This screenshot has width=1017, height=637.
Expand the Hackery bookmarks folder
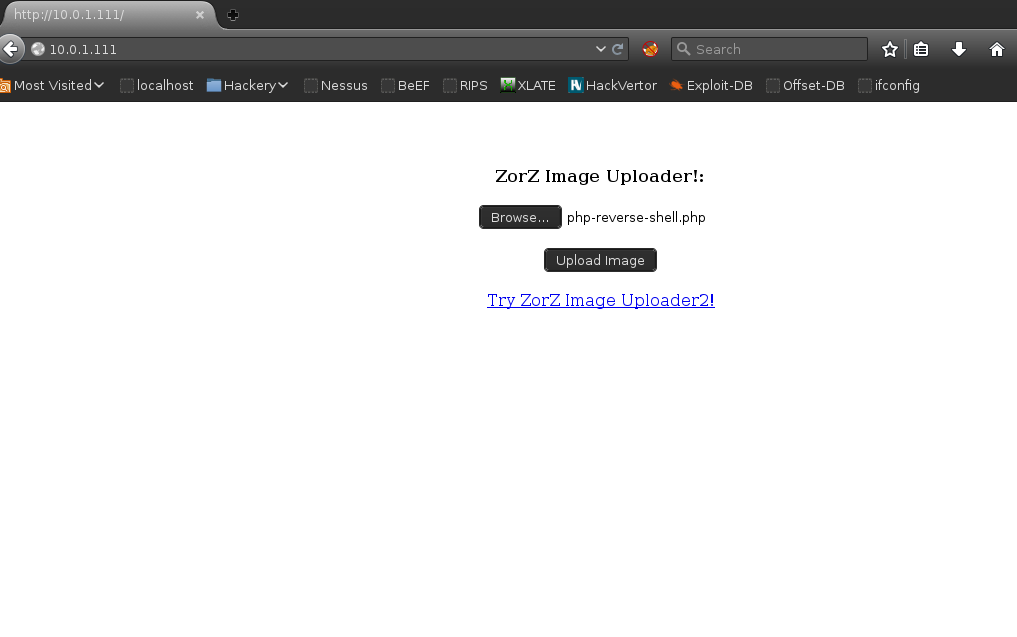tap(247, 85)
